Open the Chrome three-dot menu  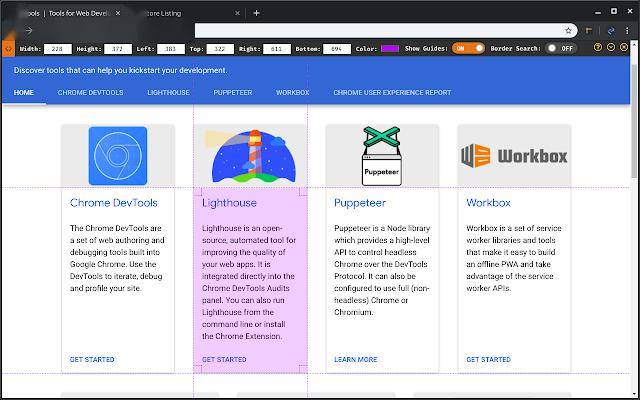(x=627, y=31)
